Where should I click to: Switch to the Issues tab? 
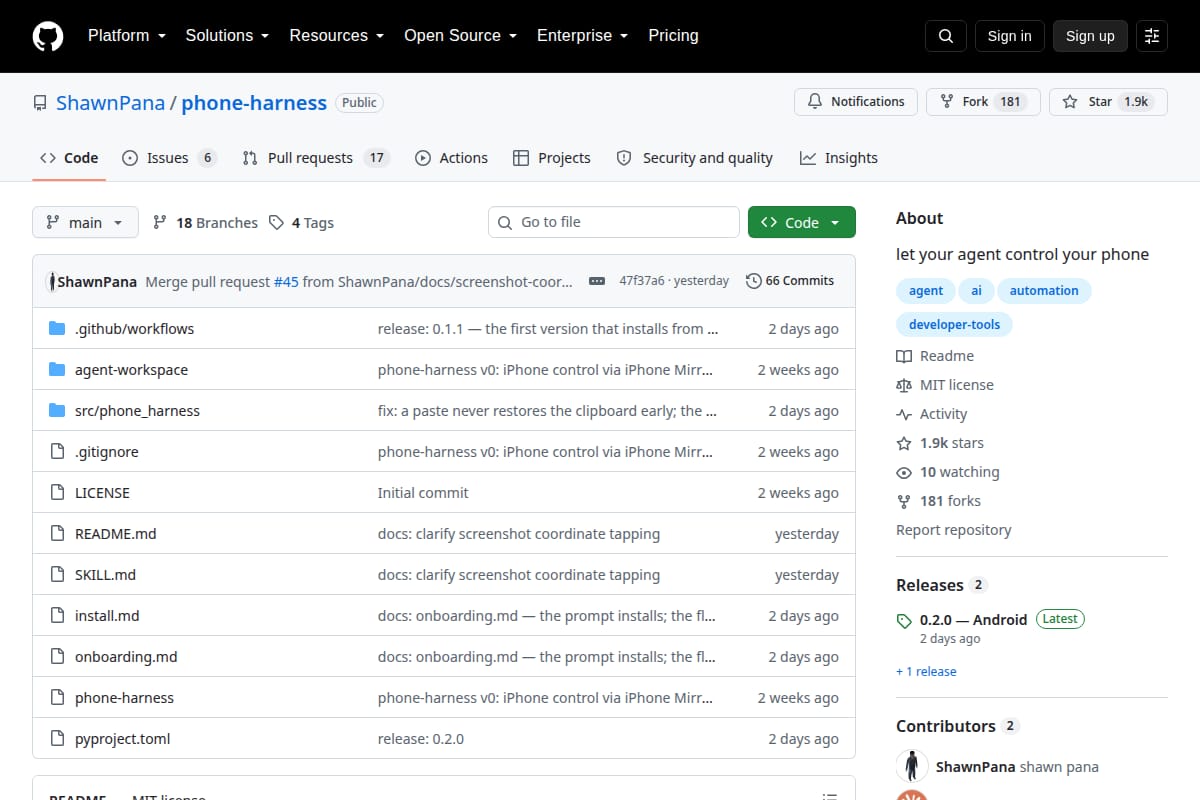[169, 158]
